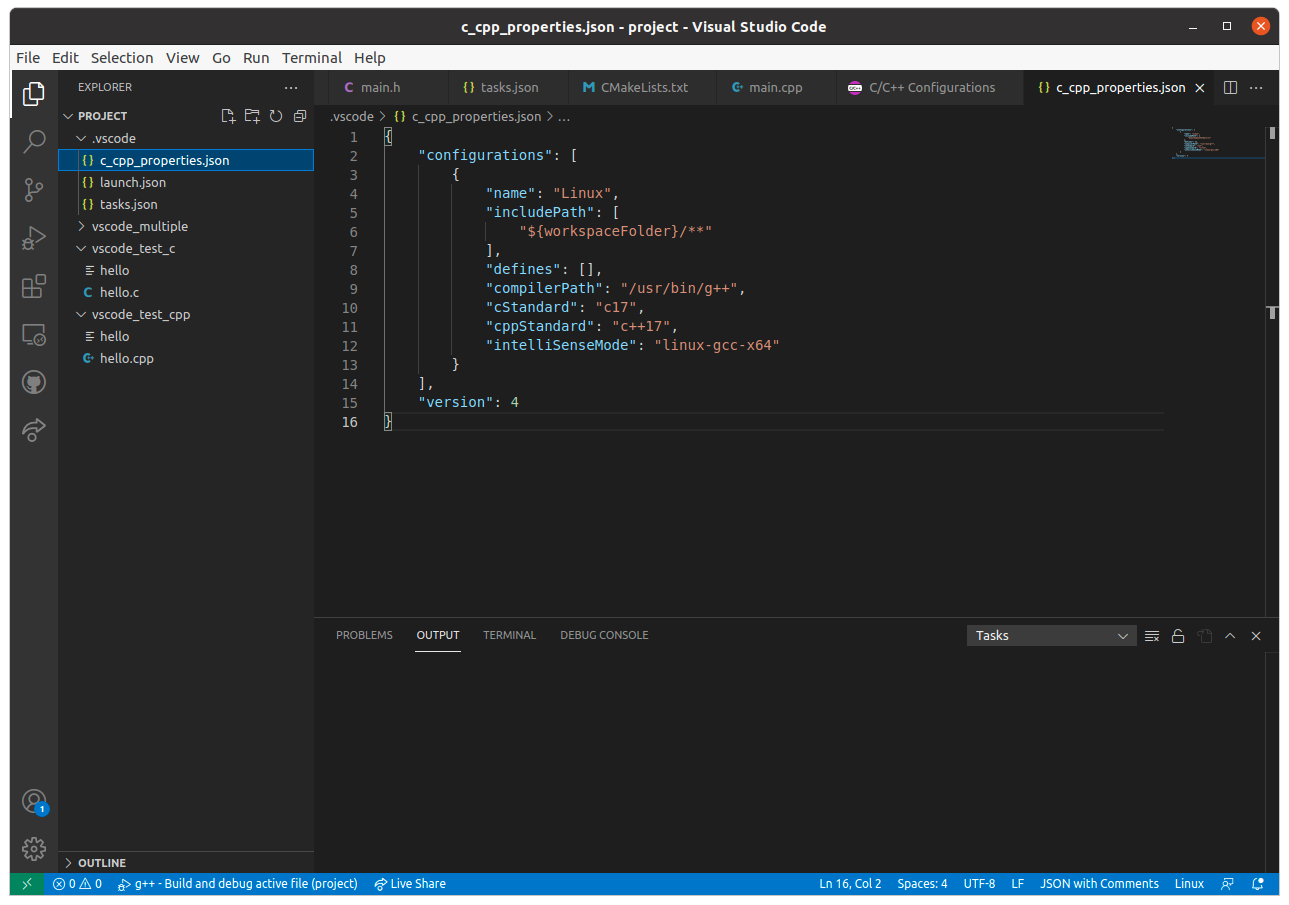1289x905 pixels.
Task: Show the PROBLEMS panel tab
Action: tap(364, 635)
